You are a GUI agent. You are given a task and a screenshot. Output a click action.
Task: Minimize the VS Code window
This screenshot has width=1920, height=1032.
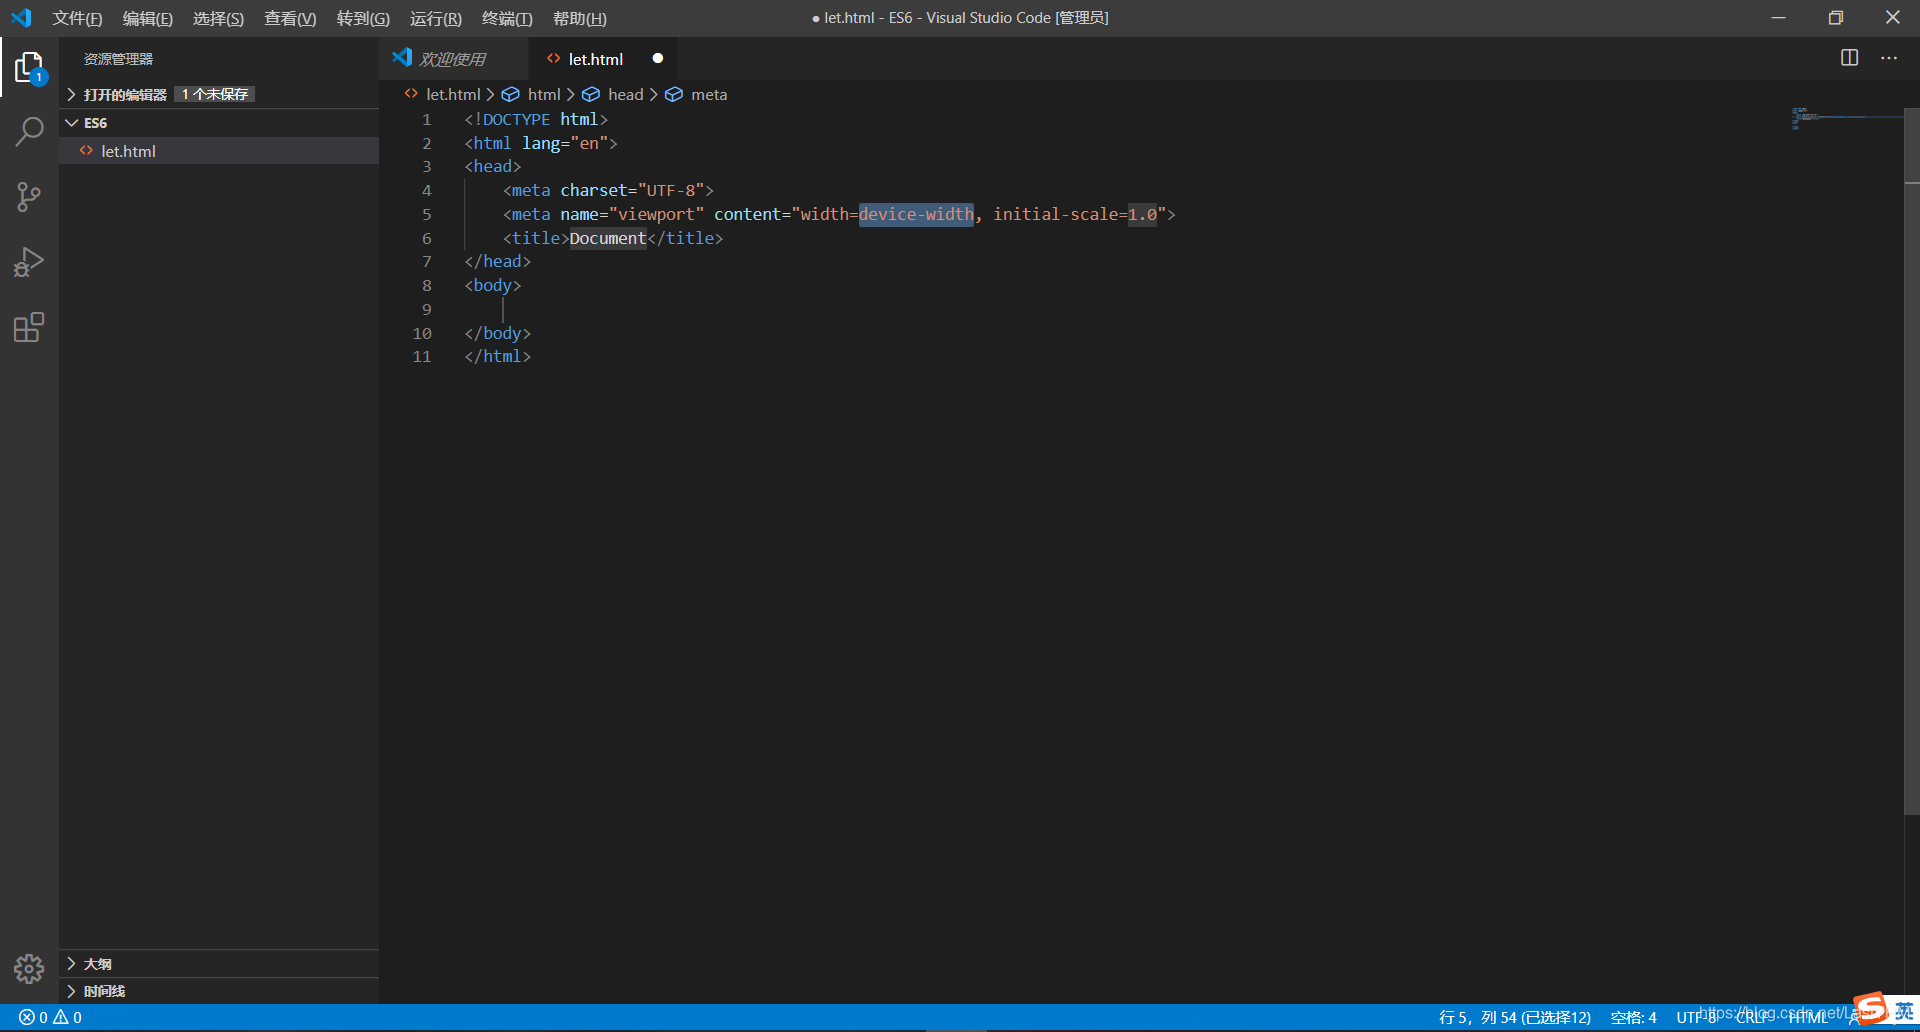pyautogui.click(x=1778, y=18)
